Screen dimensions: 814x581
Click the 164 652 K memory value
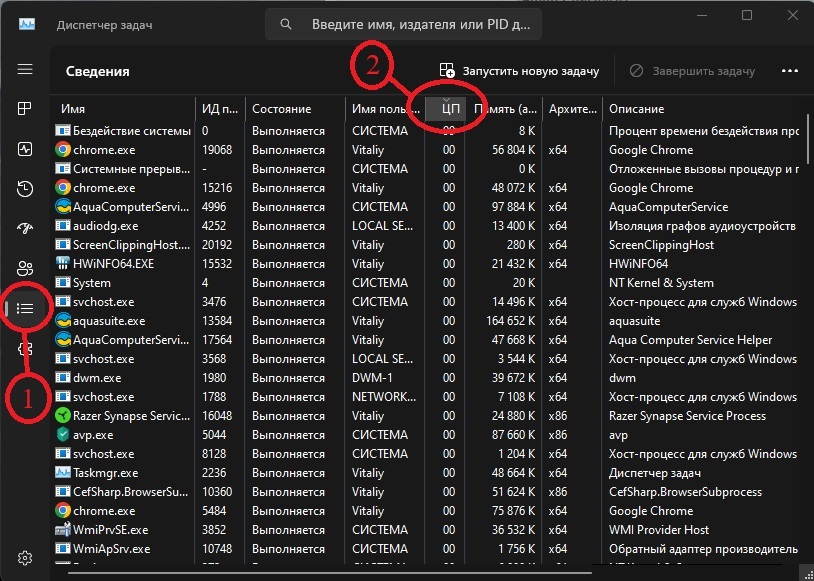pos(510,321)
